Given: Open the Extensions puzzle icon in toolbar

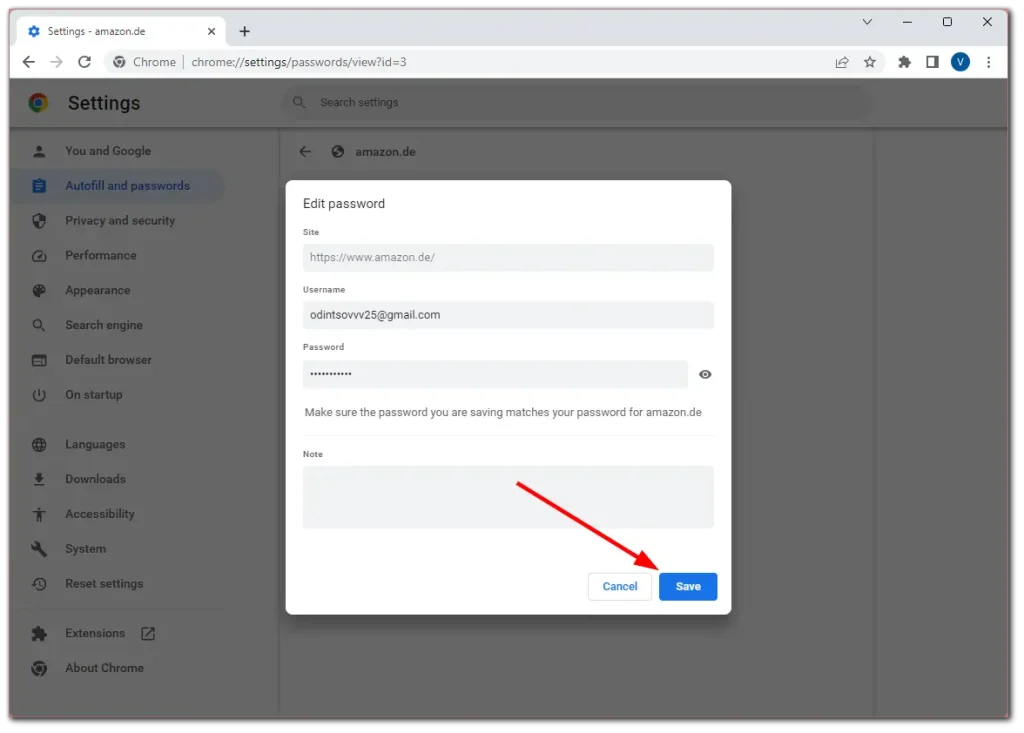Looking at the screenshot, I should 904,62.
